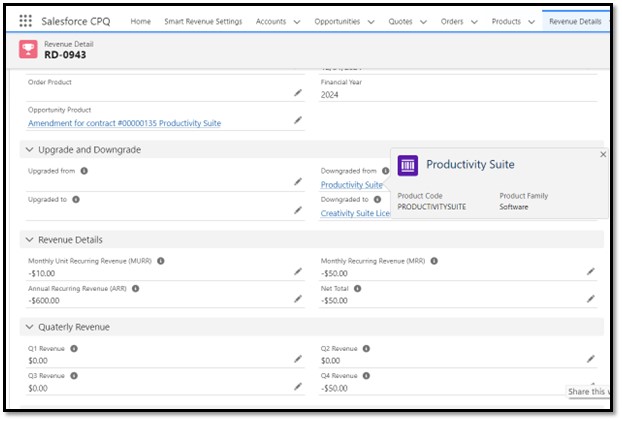Open the App Launcher grid icon
The image size is (622, 421).
click(25, 21)
